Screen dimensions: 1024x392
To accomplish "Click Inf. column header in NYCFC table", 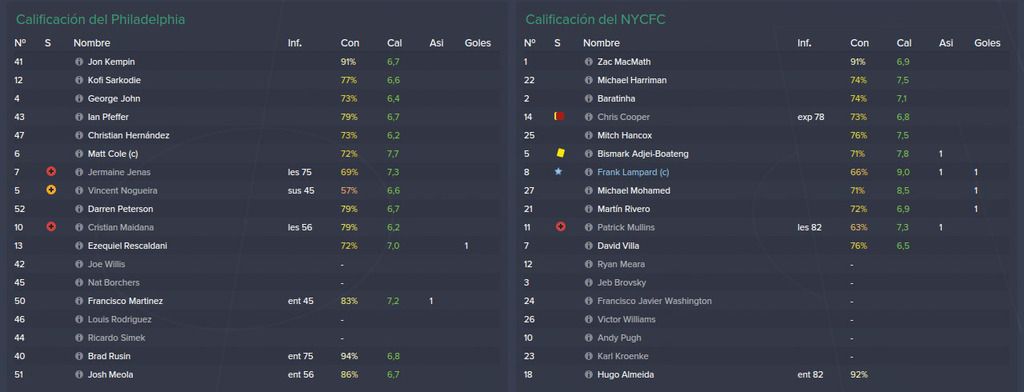I will (804, 43).
